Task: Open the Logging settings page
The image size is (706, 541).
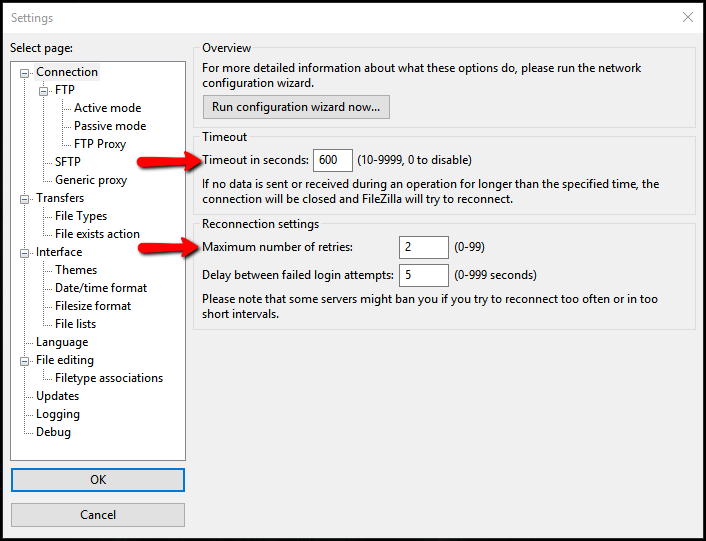Action: 58,414
